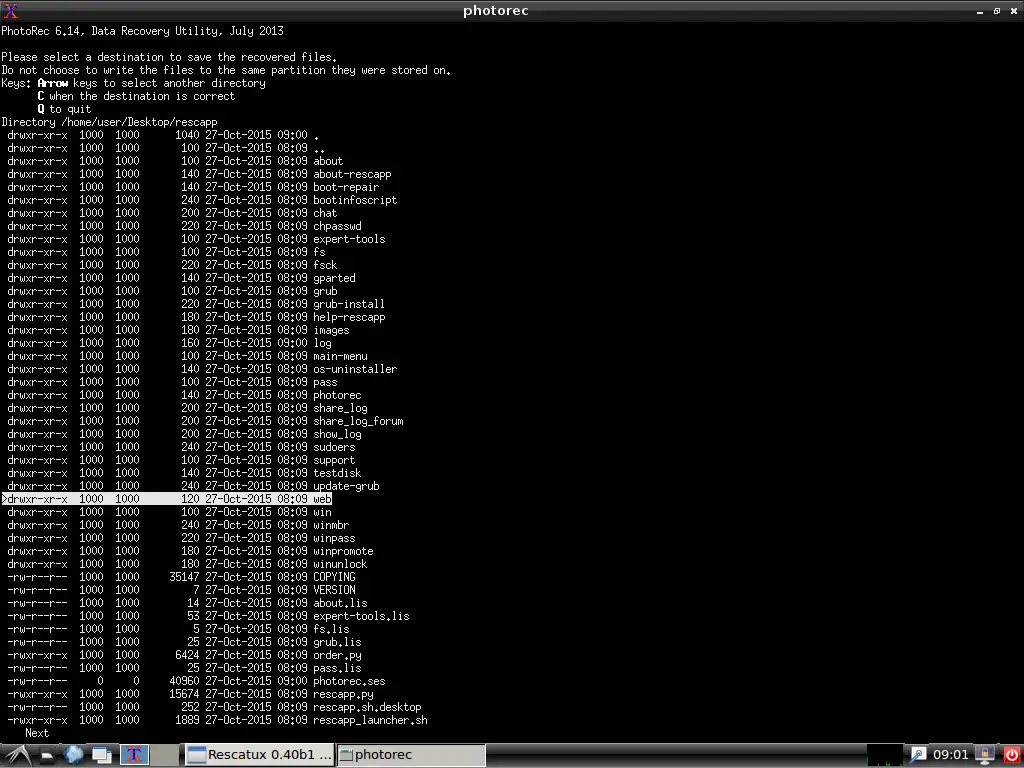Viewport: 1024px width, 768px height.
Task: Select the 'fs.lis' file entry
Action: point(178,629)
